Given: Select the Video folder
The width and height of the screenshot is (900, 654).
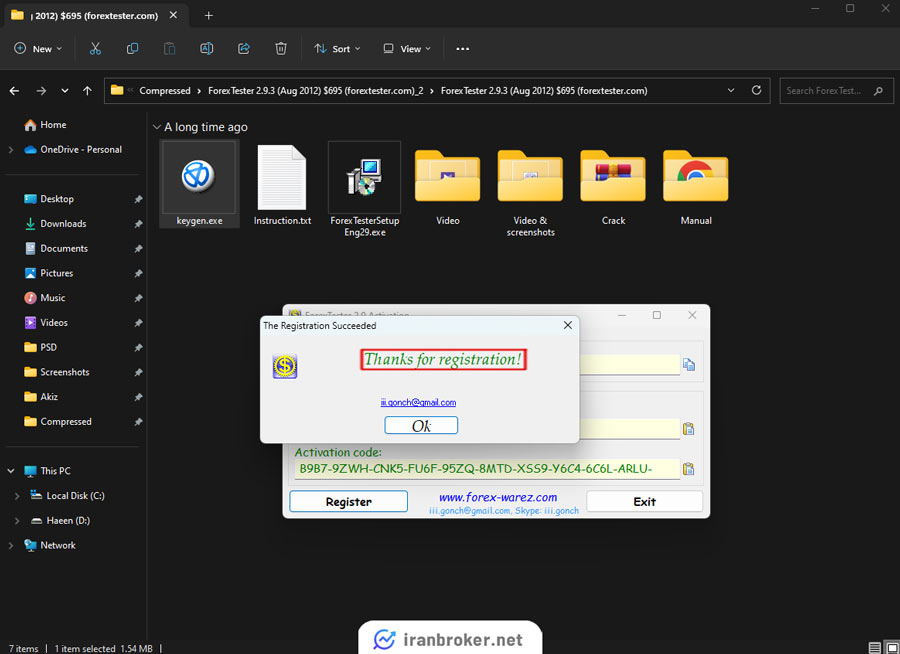Looking at the screenshot, I should (447, 187).
